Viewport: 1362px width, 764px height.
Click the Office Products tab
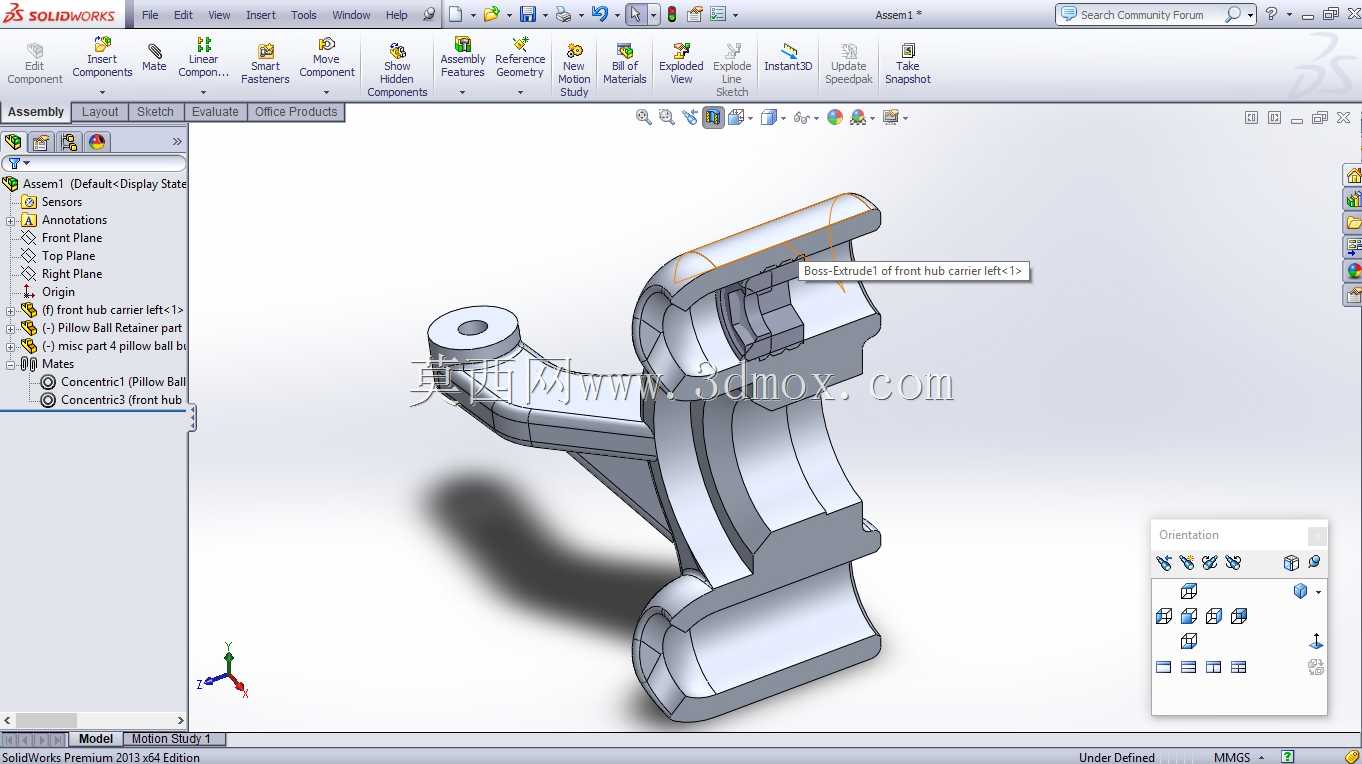pos(296,112)
